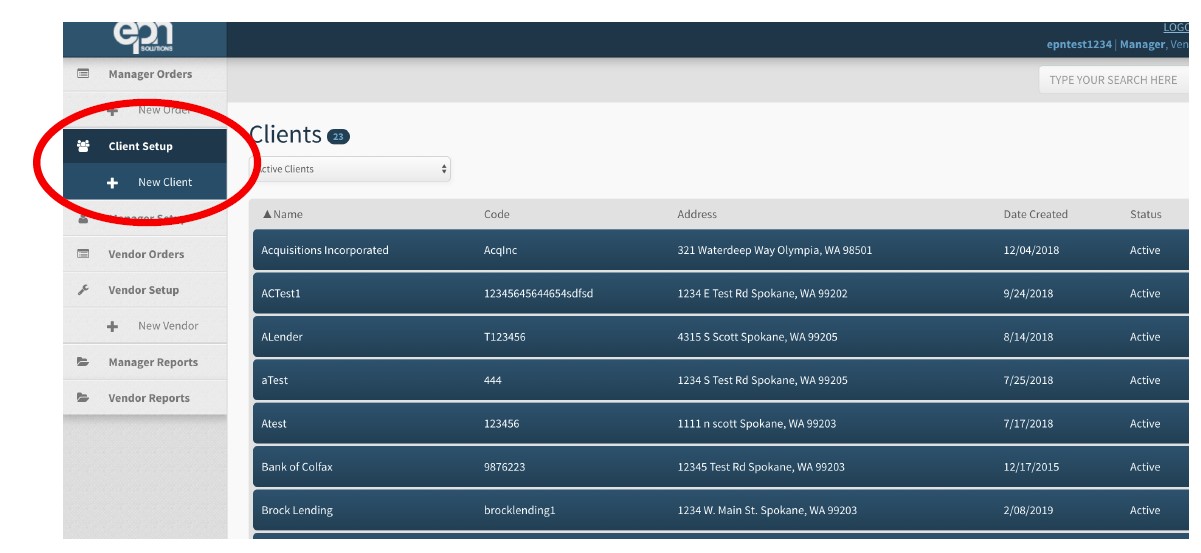
Task: Click the clients count badge 23
Action: (338, 136)
